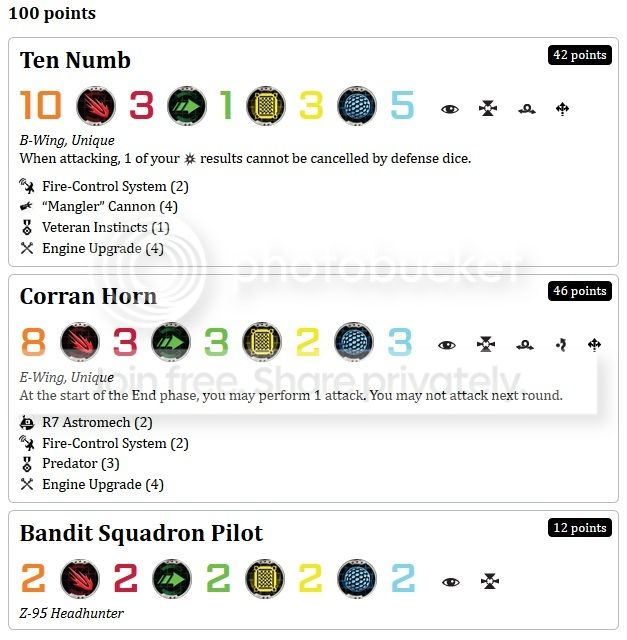627x640 pixels.
Task: Open the Corran Horn pilot name
Action: click(88, 296)
